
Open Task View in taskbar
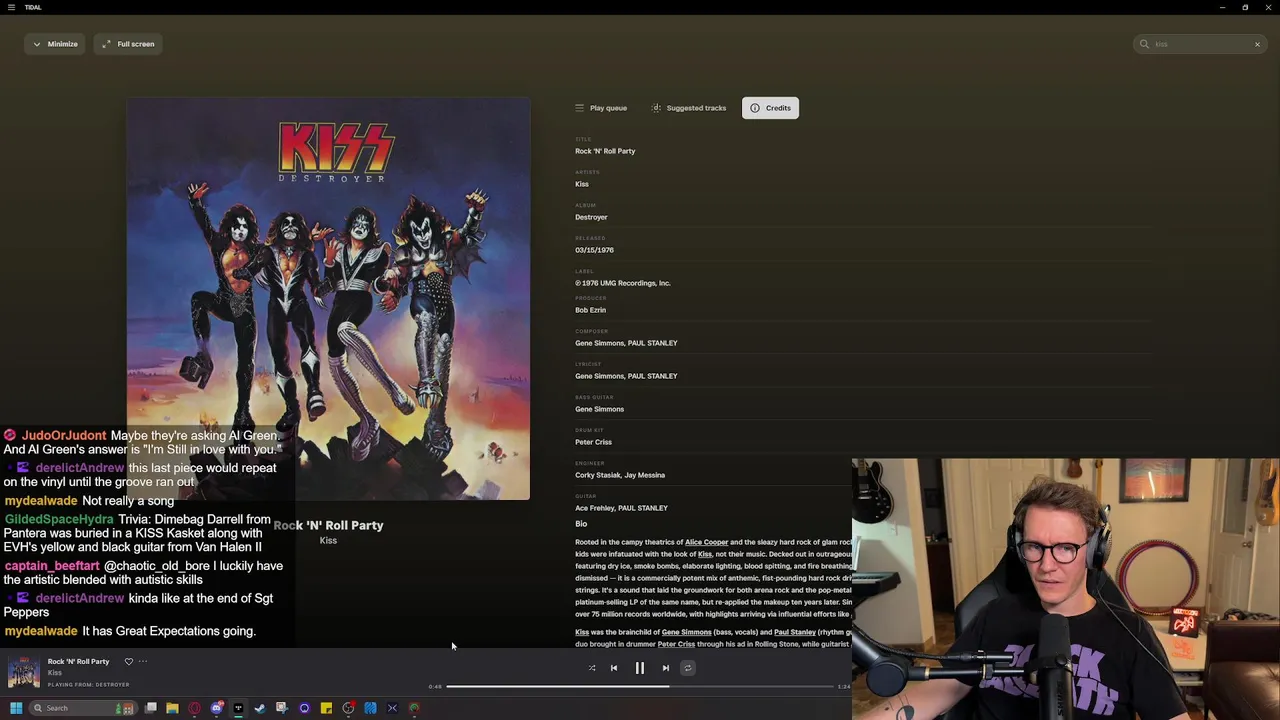pos(150,708)
